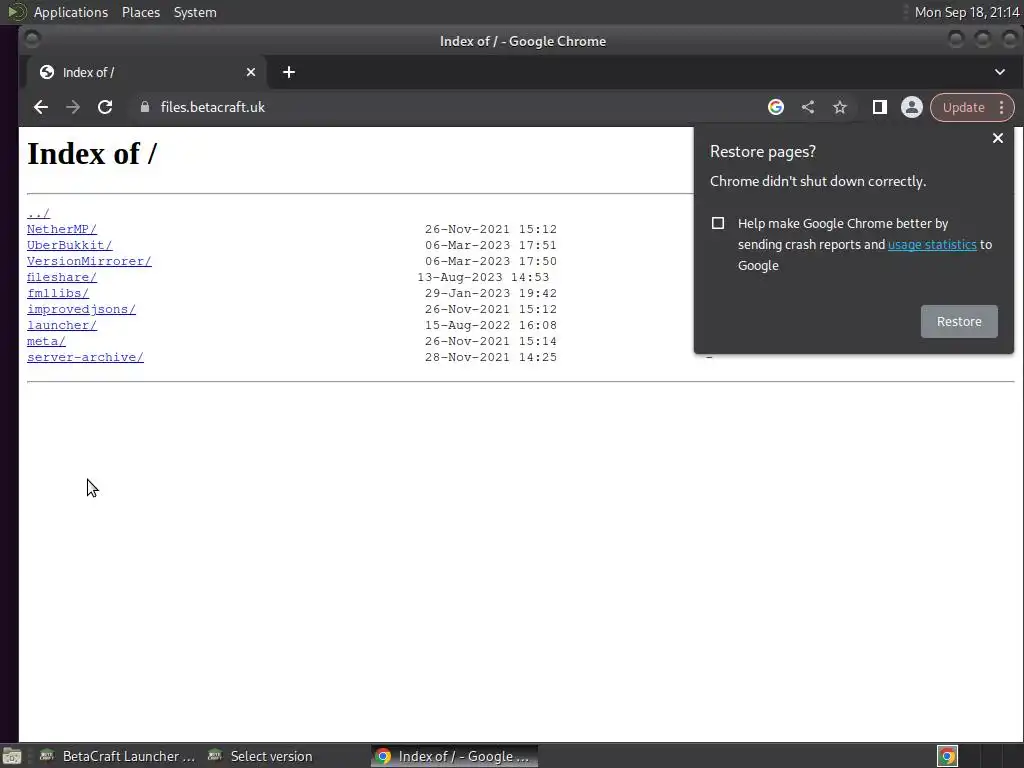The height and width of the screenshot is (768, 1024).
Task: Open the Applications menu
Action: coord(71,12)
